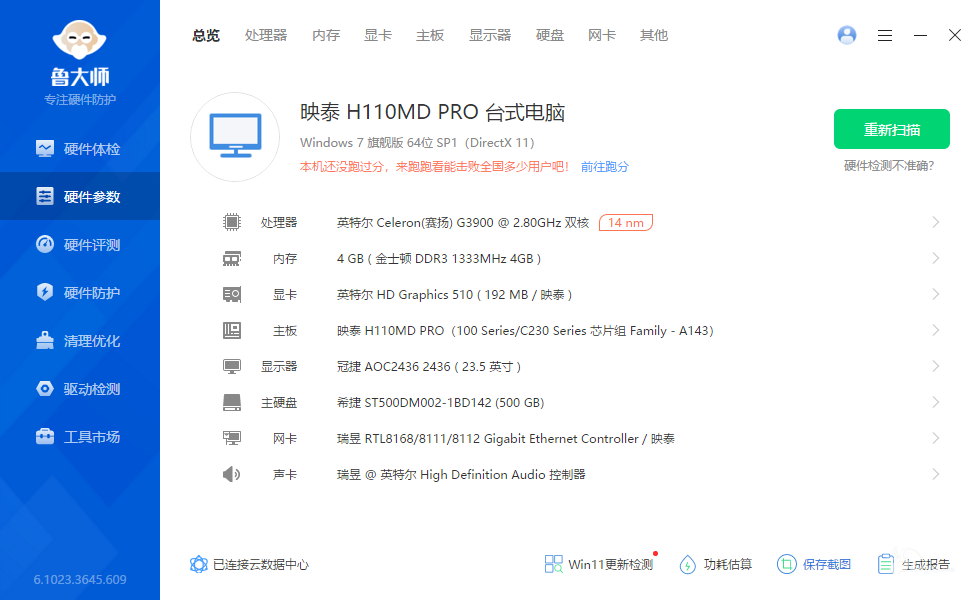Expand the 网卡 row chevron
This screenshot has width=980, height=600.
[x=936, y=438]
